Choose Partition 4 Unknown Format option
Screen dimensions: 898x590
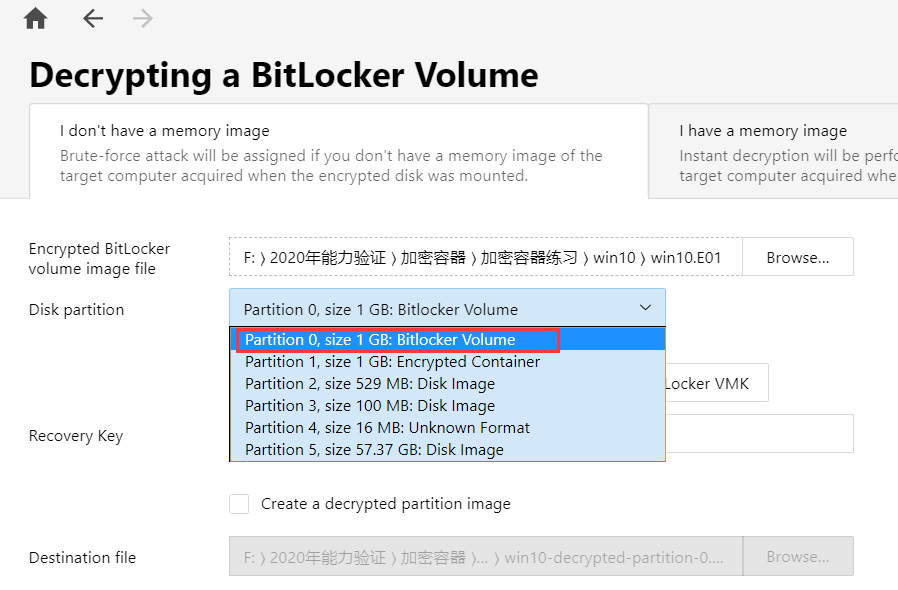coord(387,428)
